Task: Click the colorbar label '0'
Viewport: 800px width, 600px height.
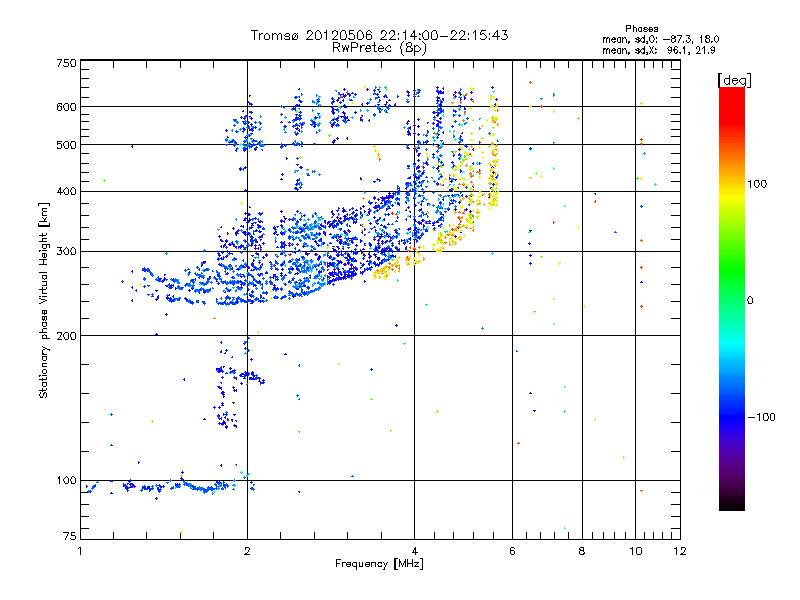Action: (750, 301)
